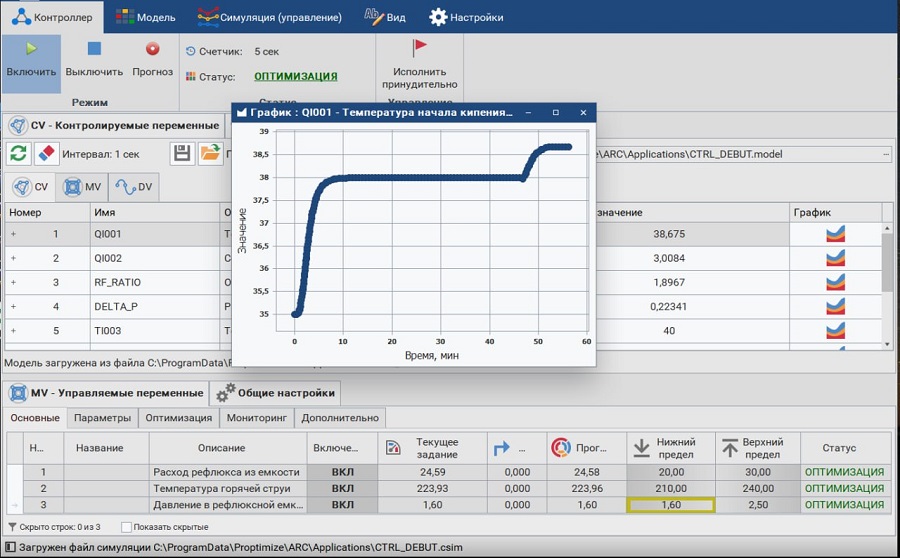Image resolution: width=900 pixels, height=558 pixels.
Task: Open the graph icon for RF_RATIO row
Action: tap(835, 283)
